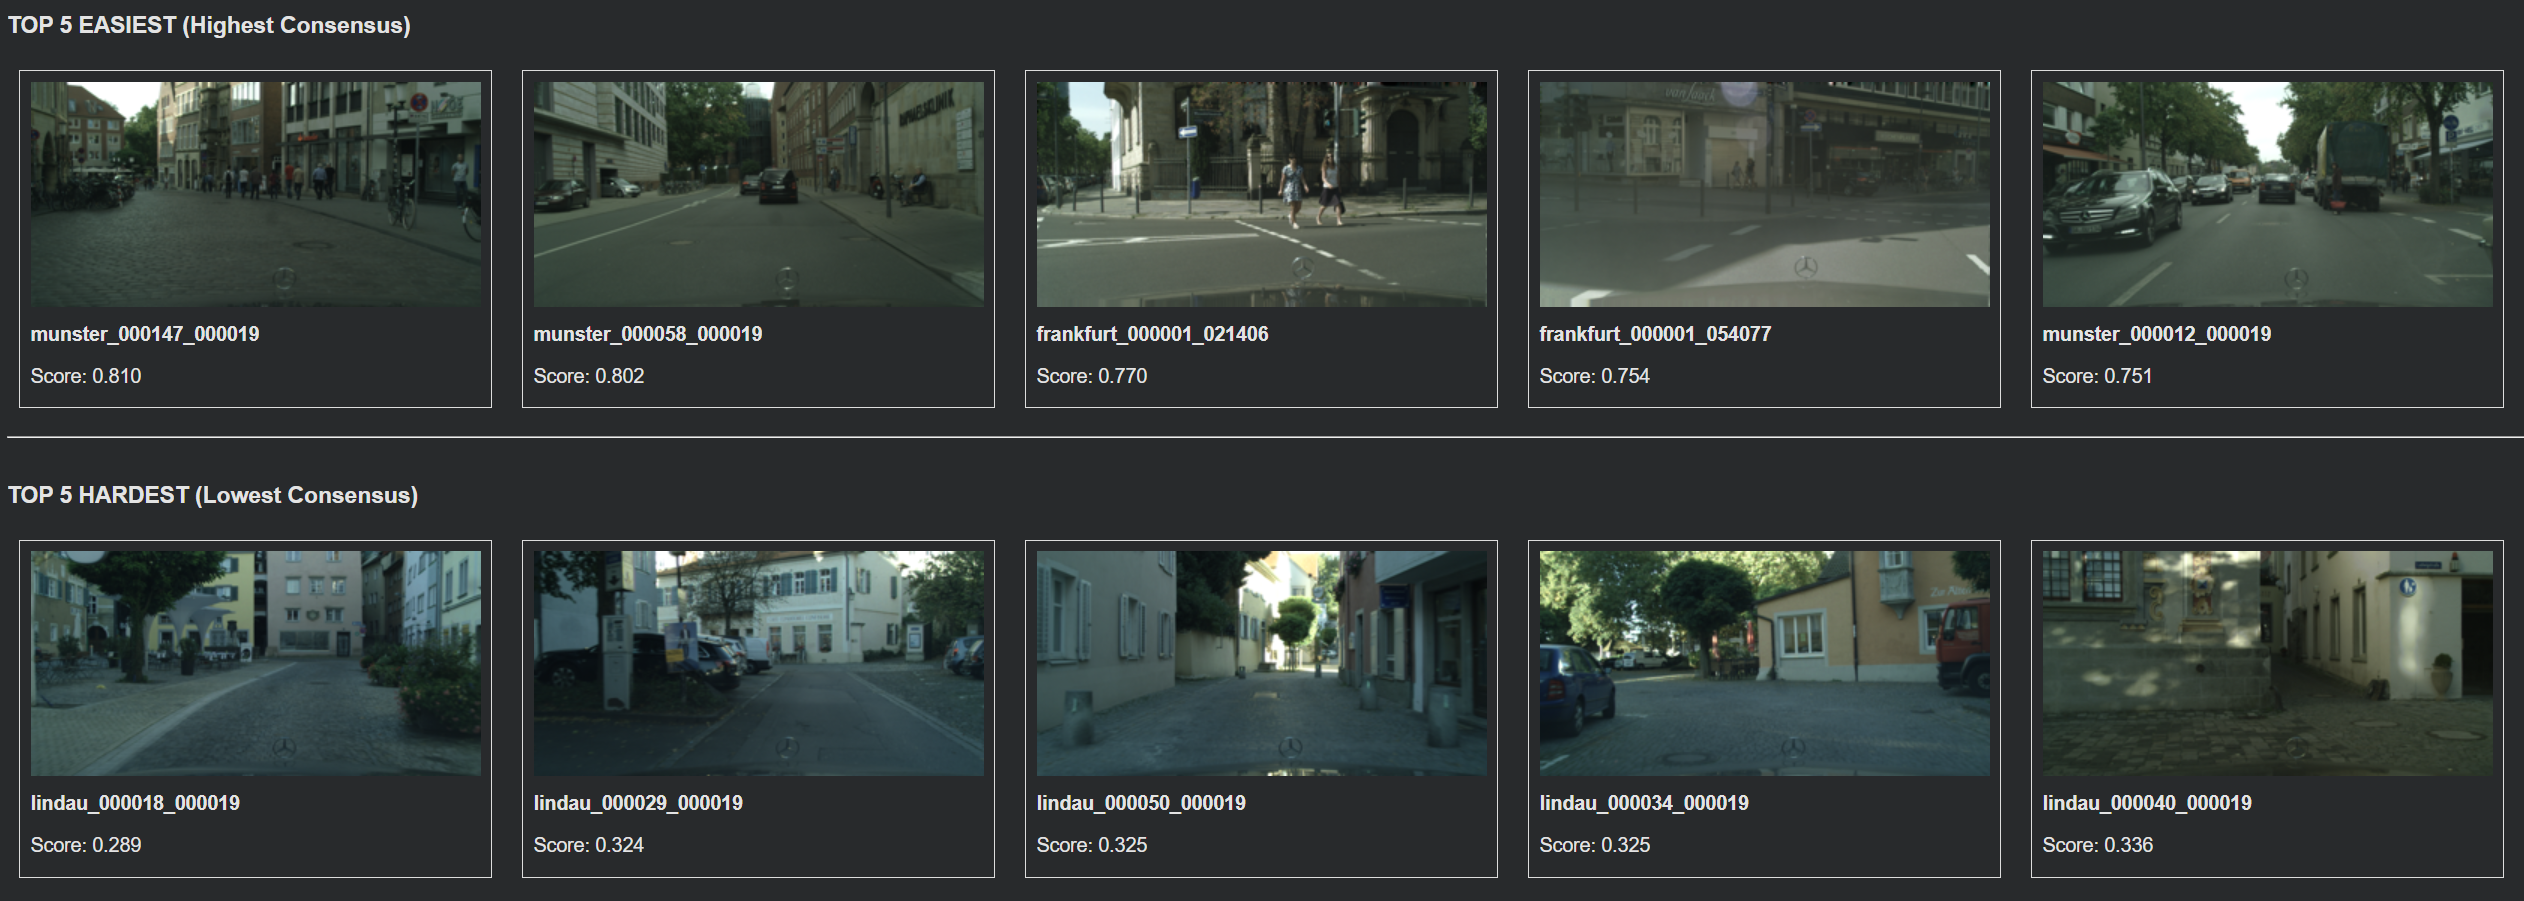
Task: Click the munster_000147_000019 filename label
Action: (x=145, y=334)
